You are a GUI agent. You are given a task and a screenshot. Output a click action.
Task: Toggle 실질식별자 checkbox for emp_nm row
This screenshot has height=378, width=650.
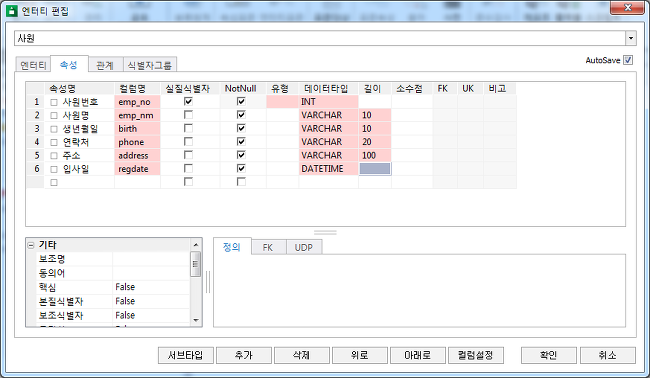tap(188, 115)
